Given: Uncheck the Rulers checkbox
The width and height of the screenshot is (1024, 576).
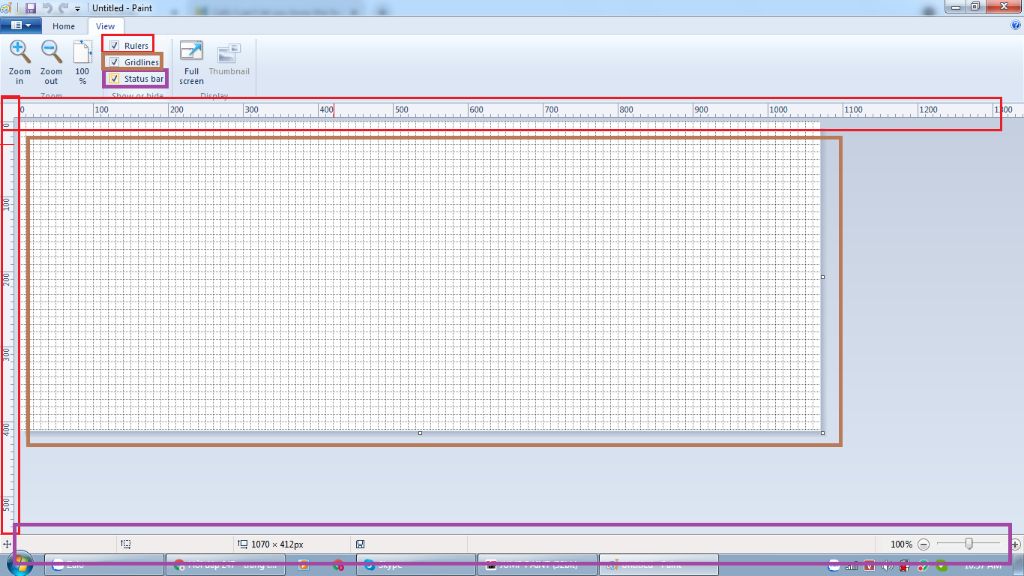Looking at the screenshot, I should 115,46.
